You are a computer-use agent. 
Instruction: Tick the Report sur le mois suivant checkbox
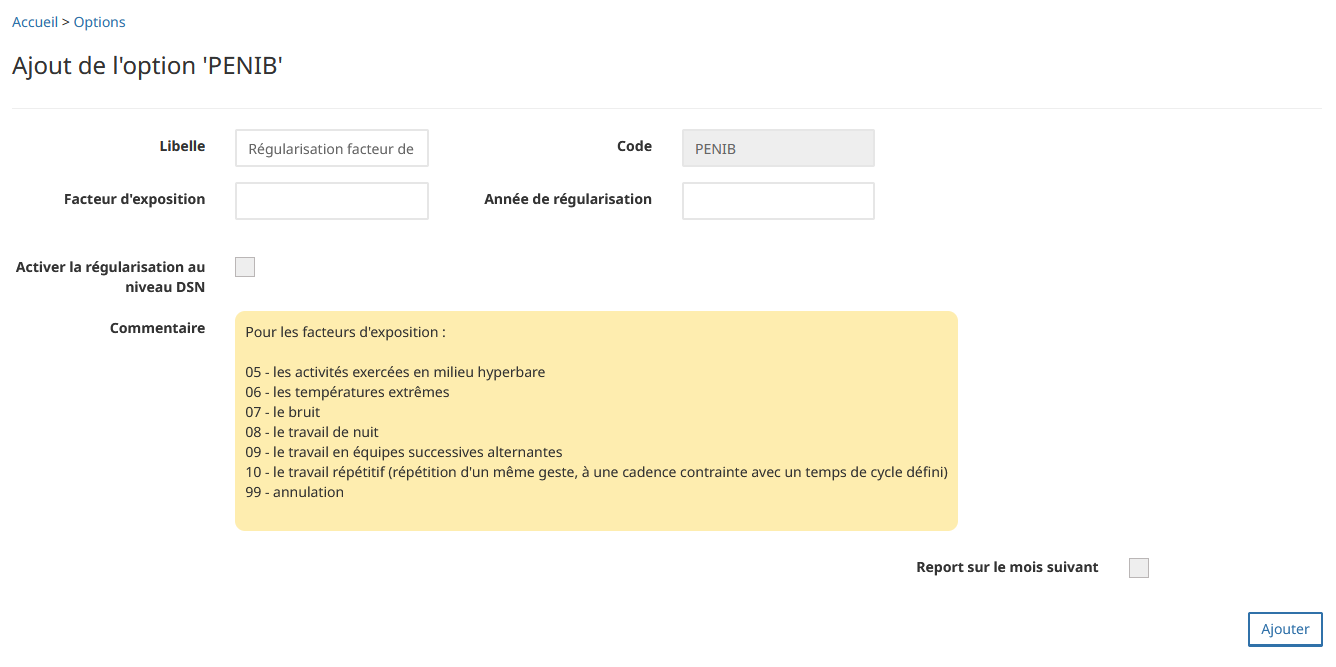(x=1139, y=568)
